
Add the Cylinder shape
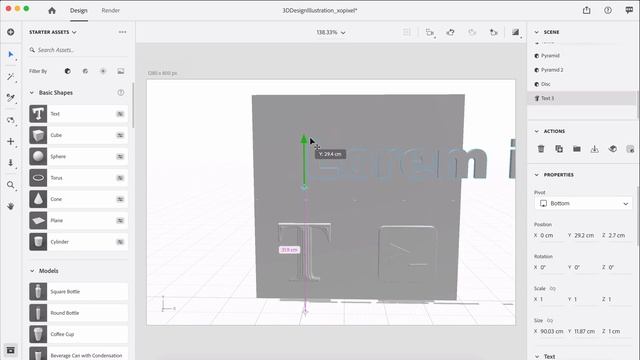[78, 242]
